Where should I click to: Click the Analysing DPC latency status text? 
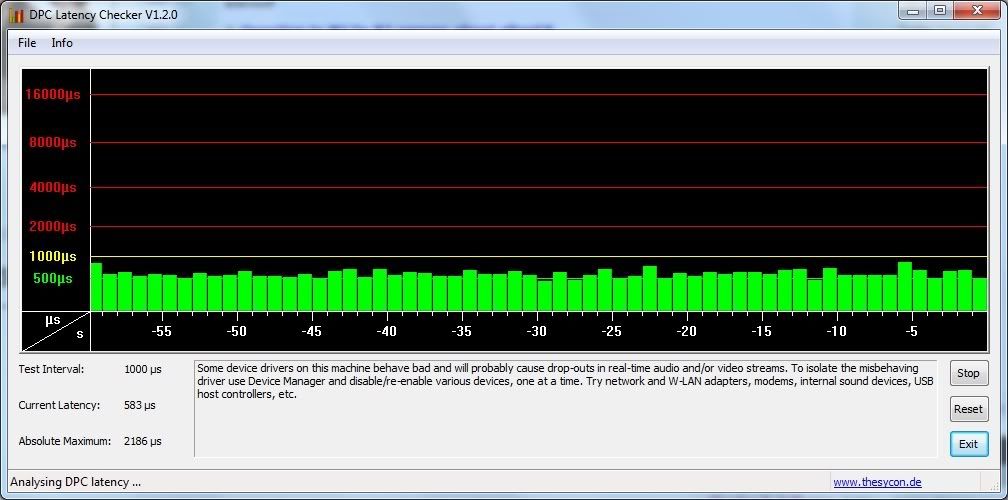76,482
